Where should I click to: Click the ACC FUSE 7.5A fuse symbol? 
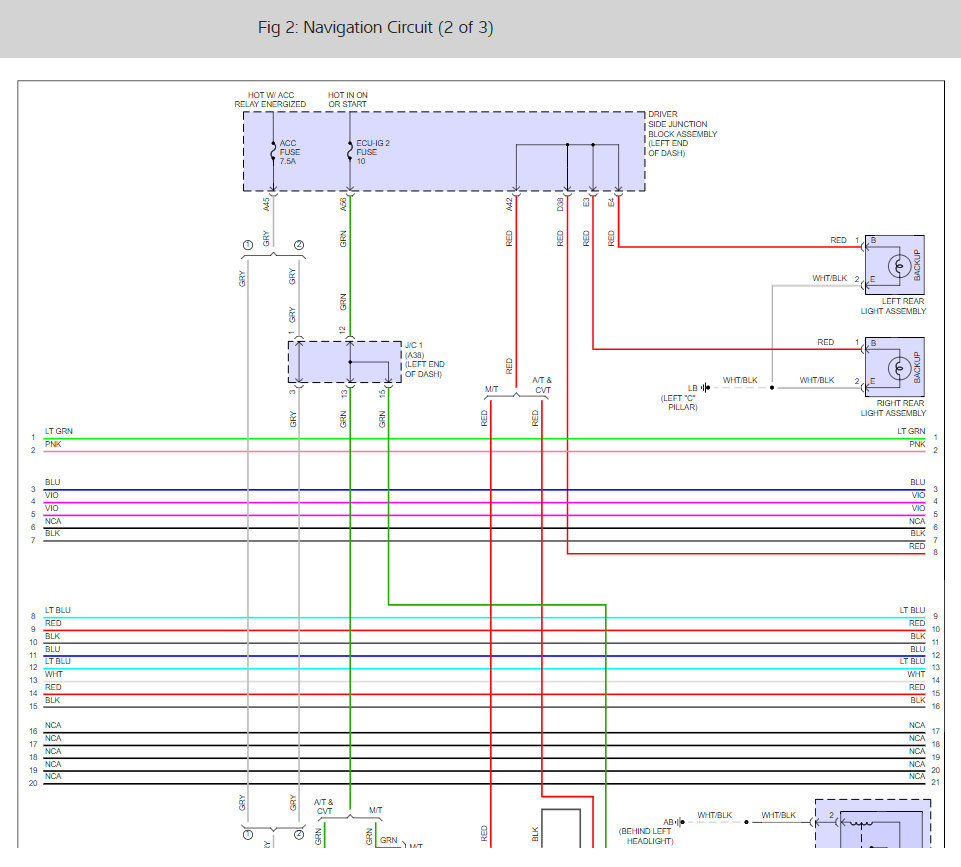tap(273, 152)
